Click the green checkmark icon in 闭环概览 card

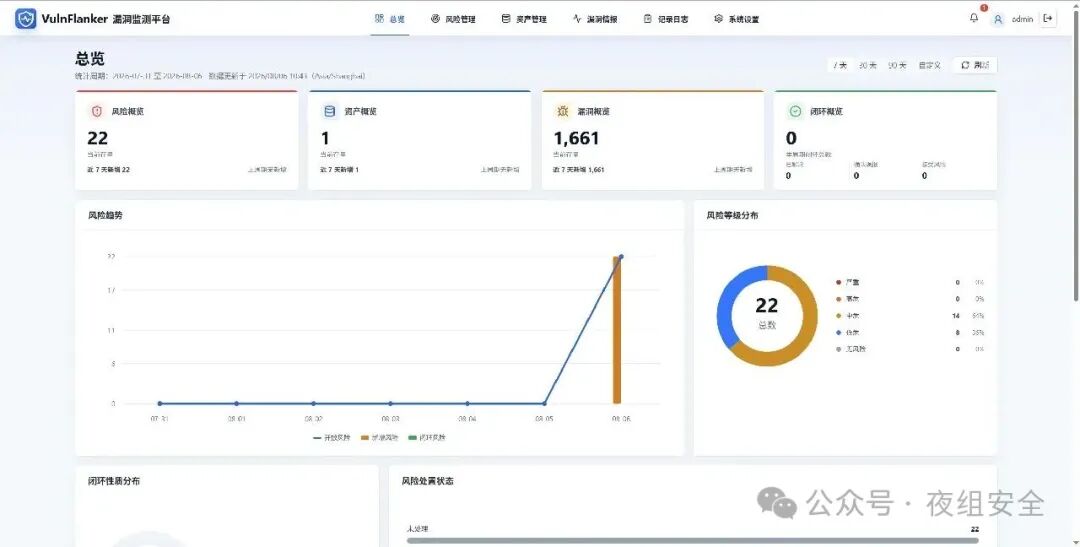(x=796, y=111)
